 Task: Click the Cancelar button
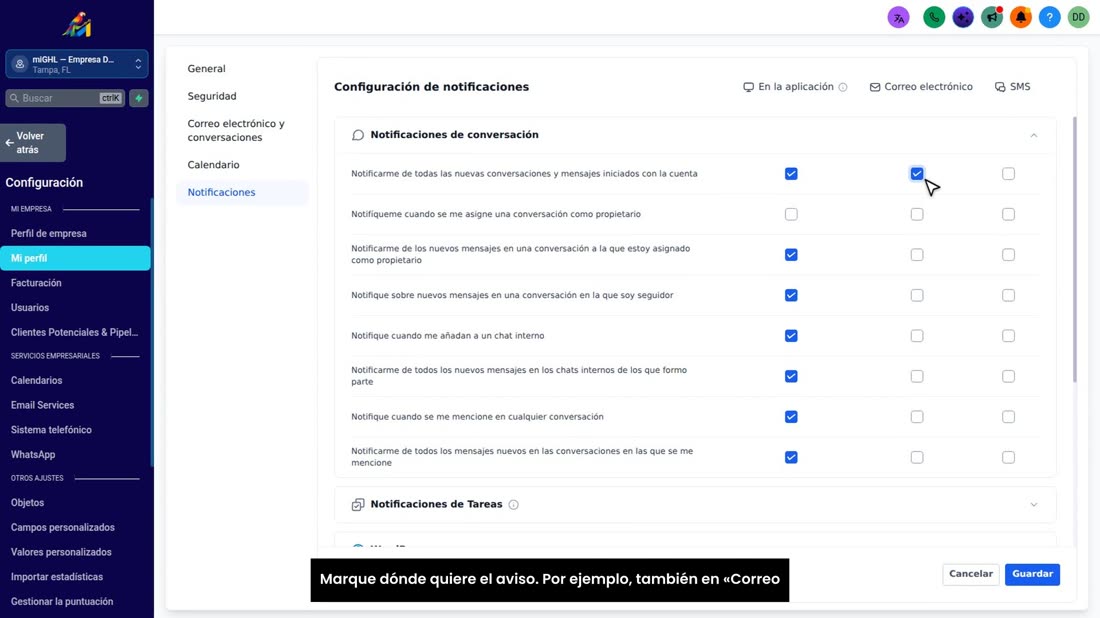pos(970,574)
